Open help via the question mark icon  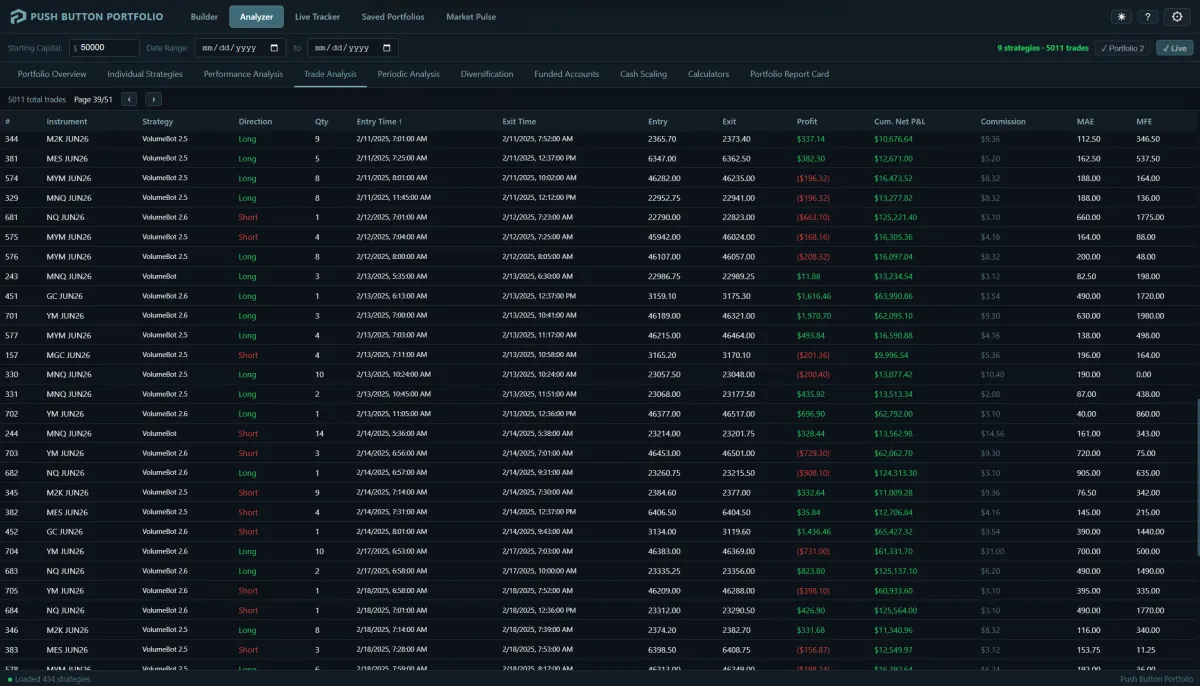click(x=1148, y=17)
